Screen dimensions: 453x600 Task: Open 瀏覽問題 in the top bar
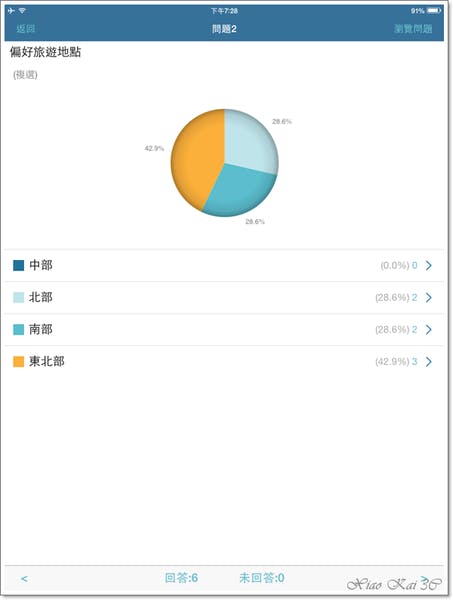pyautogui.click(x=413, y=29)
